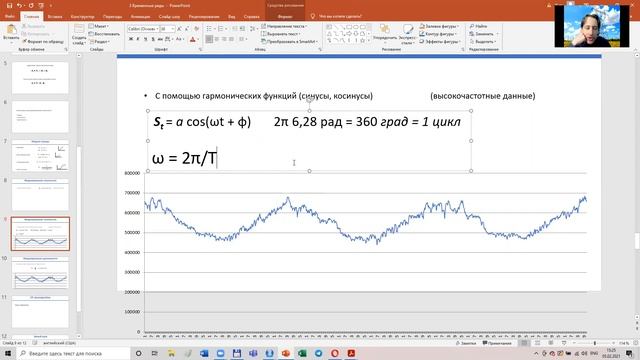Screen dimensions: 640x360
Task: Open Направление текста text direction menu
Action: click(284, 26)
